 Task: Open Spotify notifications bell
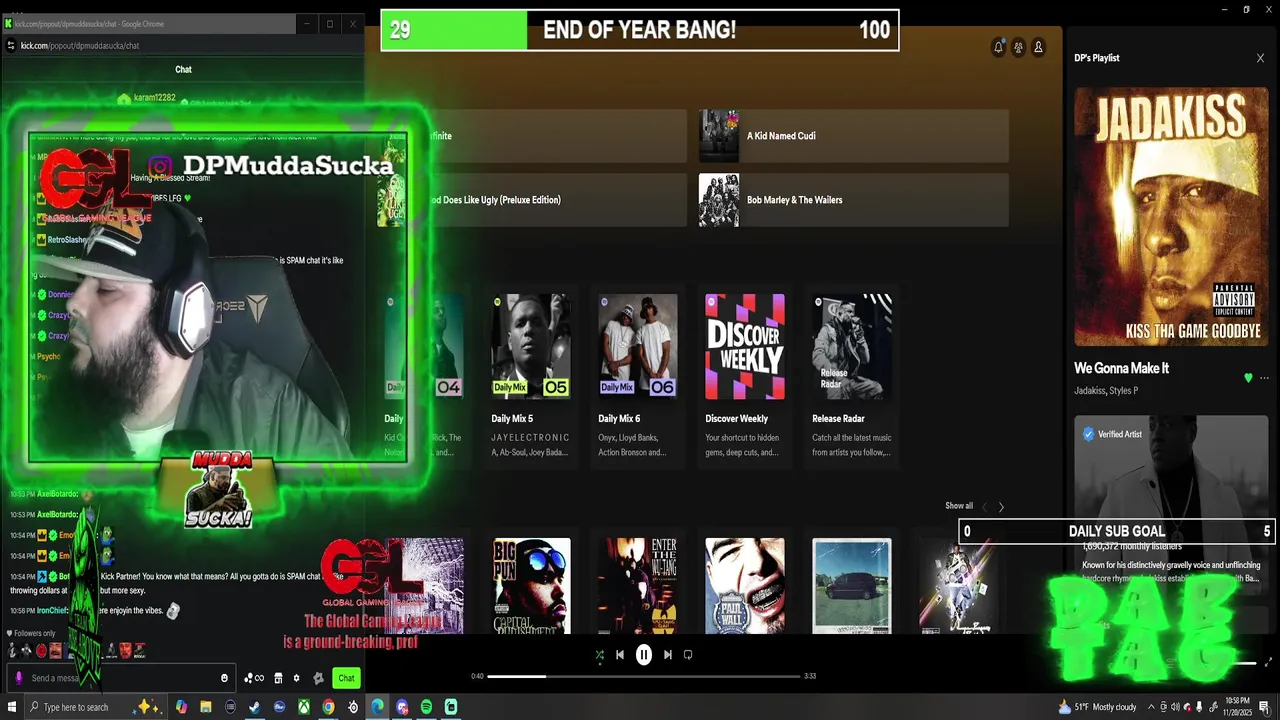click(x=998, y=47)
